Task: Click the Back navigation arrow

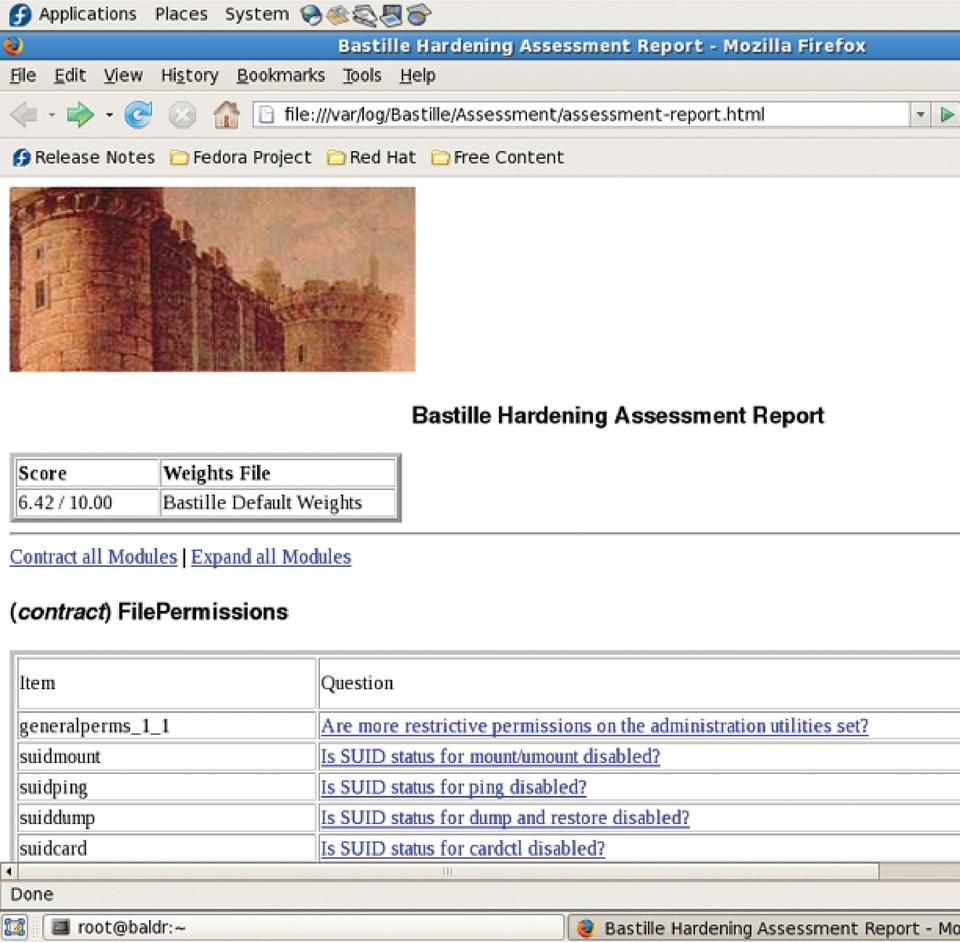Action: [24, 115]
